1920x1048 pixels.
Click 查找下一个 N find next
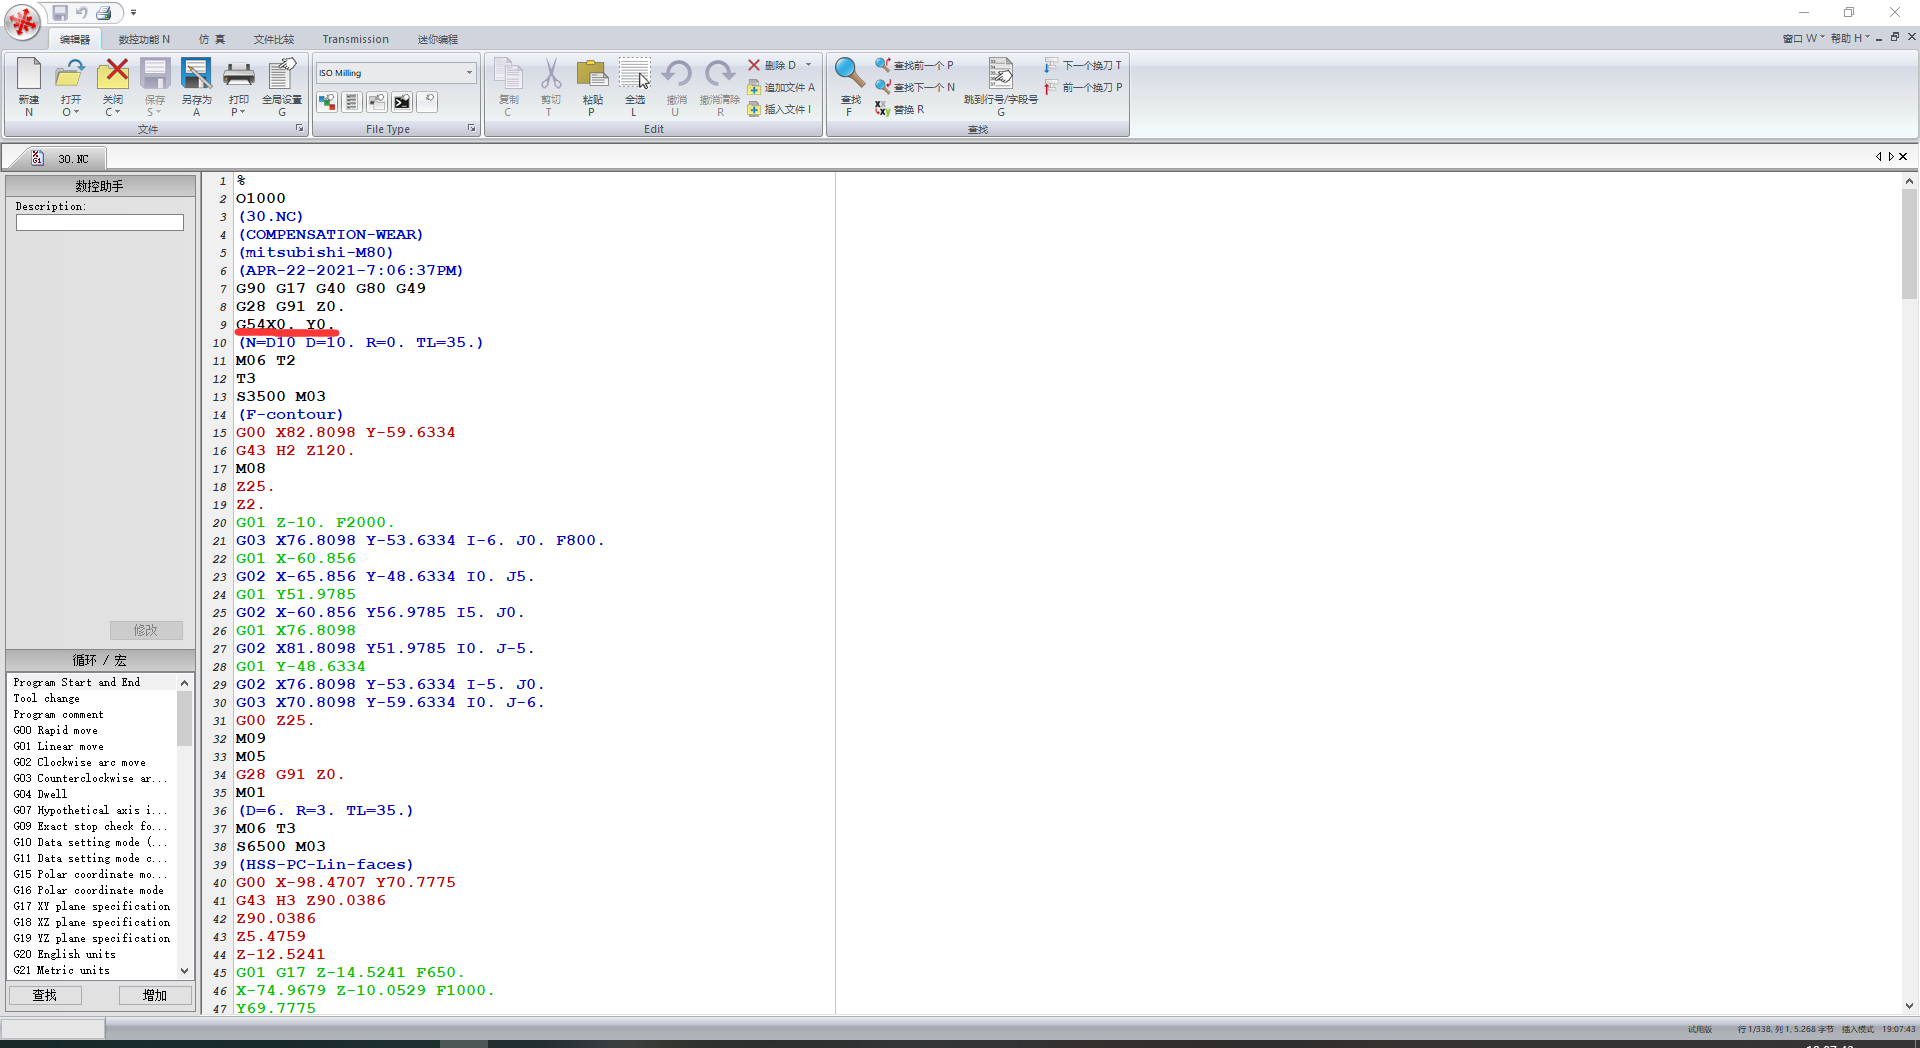coord(915,87)
